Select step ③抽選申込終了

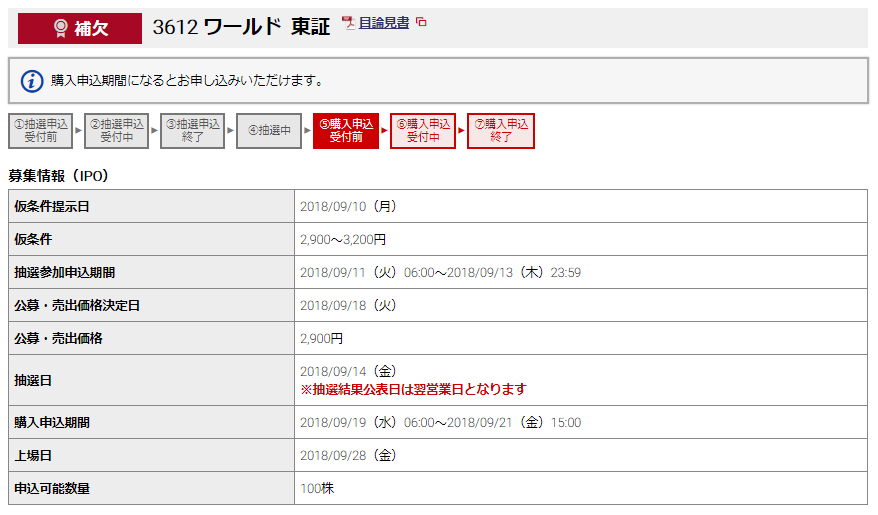coord(193,131)
